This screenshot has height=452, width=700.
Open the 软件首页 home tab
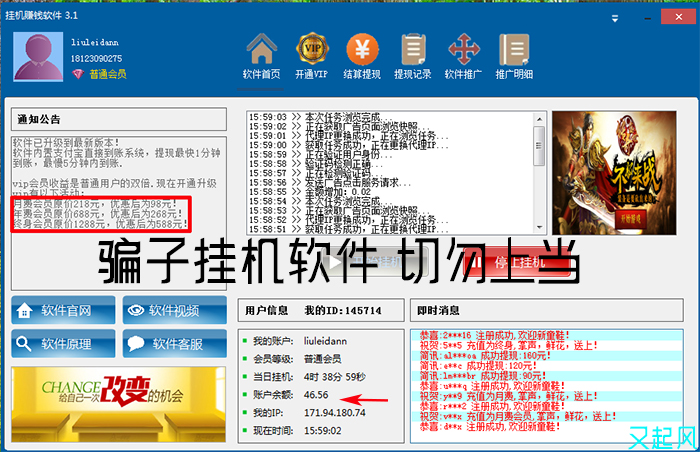(x=261, y=57)
